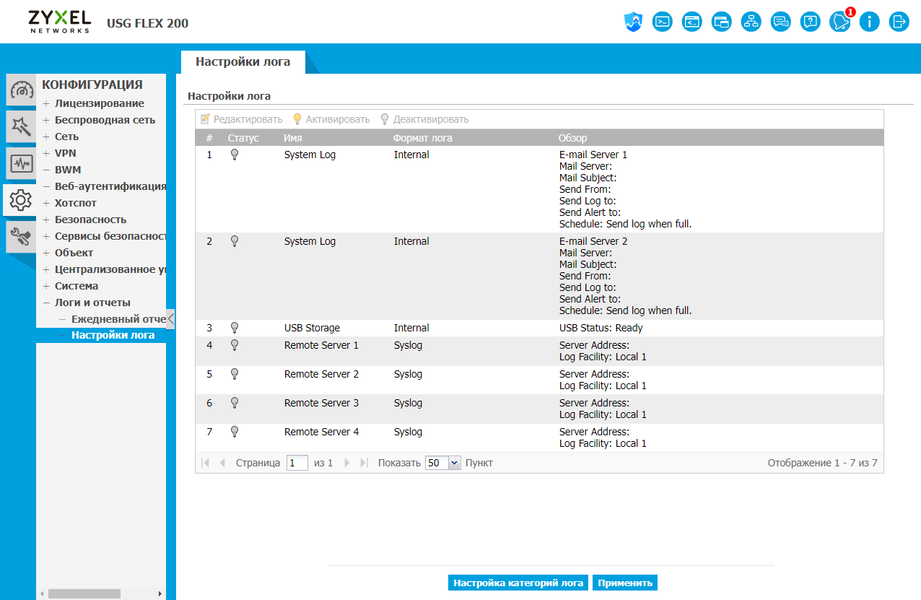Image resolution: width=921 pixels, height=600 pixels.
Task: Click the sidebar horizontal scrollbar thumb
Action: (x=84, y=594)
